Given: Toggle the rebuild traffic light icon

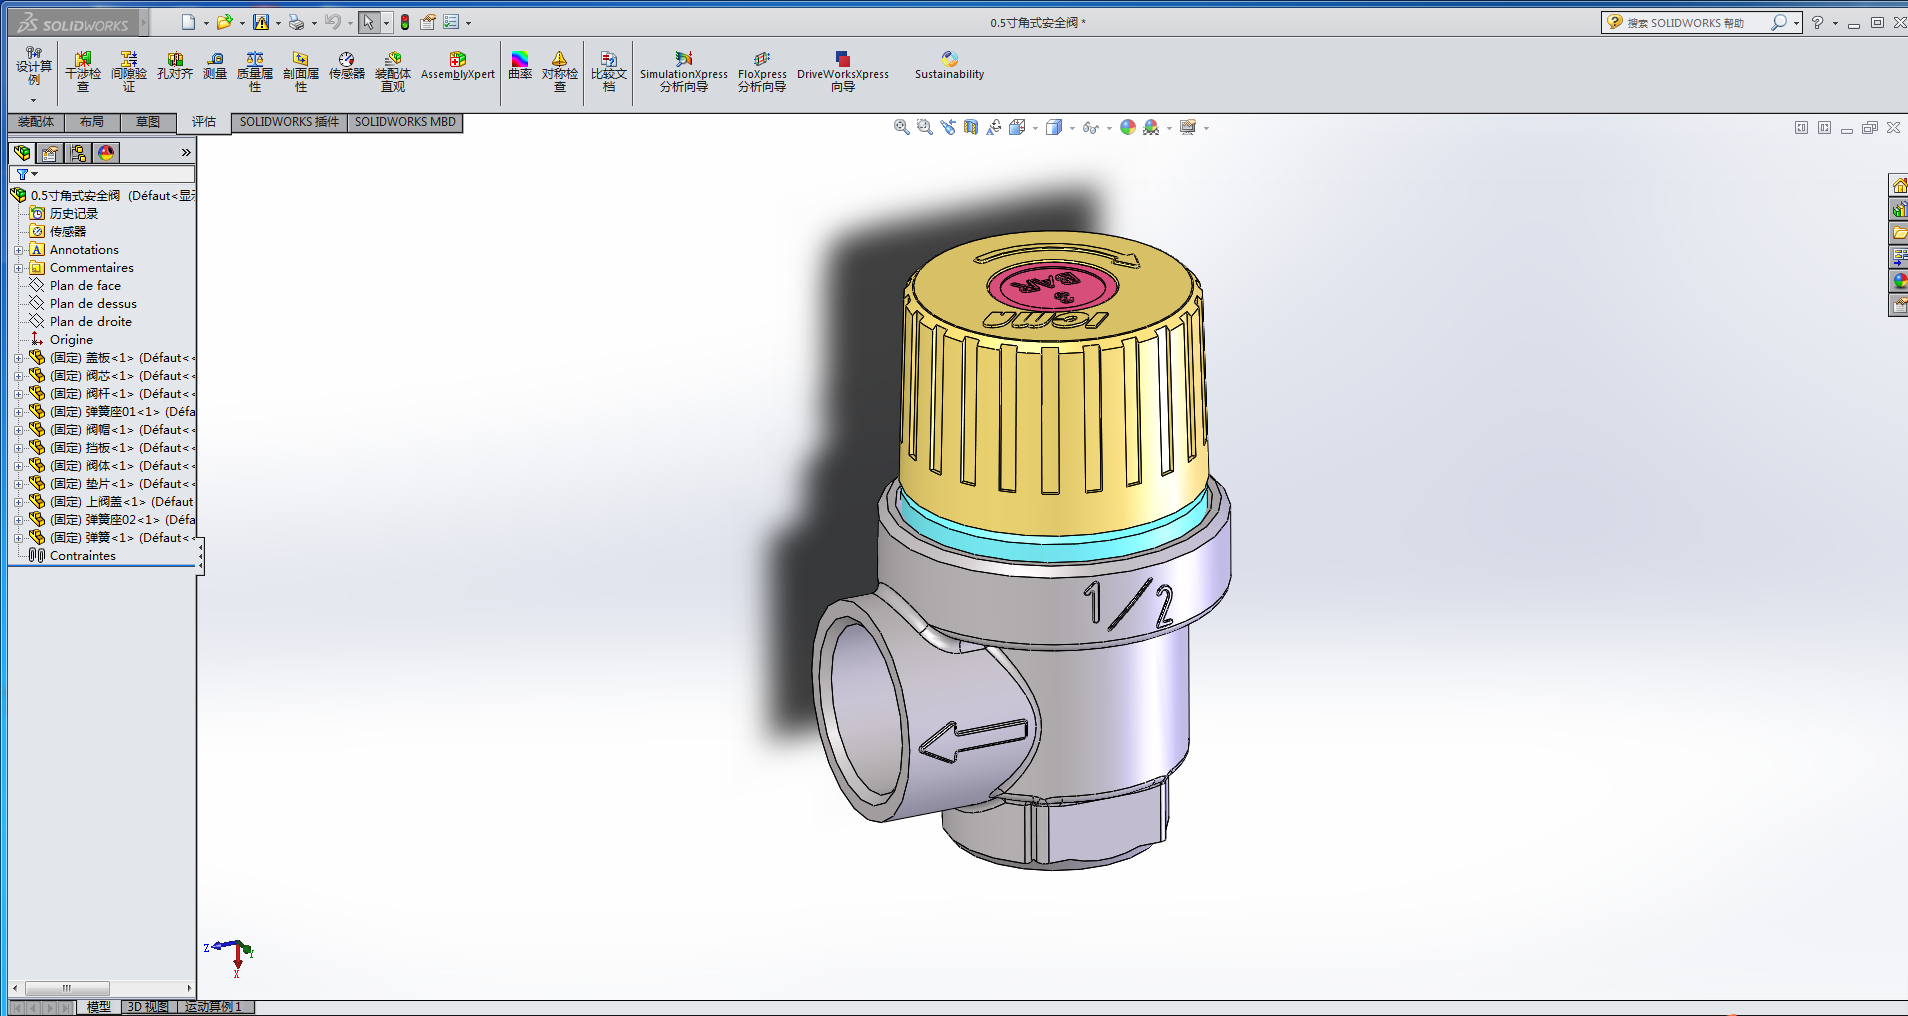Looking at the screenshot, I should coord(405,22).
